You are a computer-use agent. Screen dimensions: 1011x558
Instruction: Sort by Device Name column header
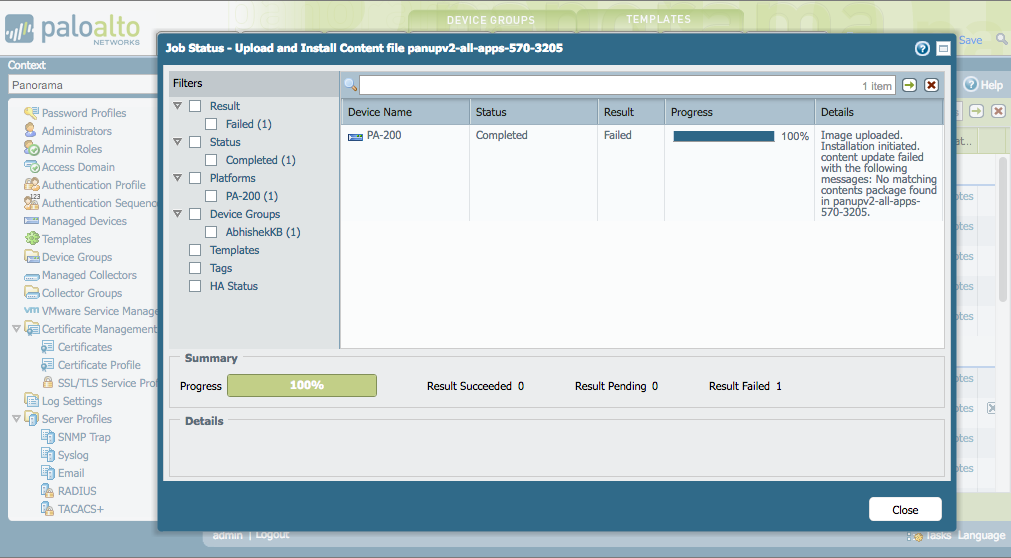coord(405,112)
